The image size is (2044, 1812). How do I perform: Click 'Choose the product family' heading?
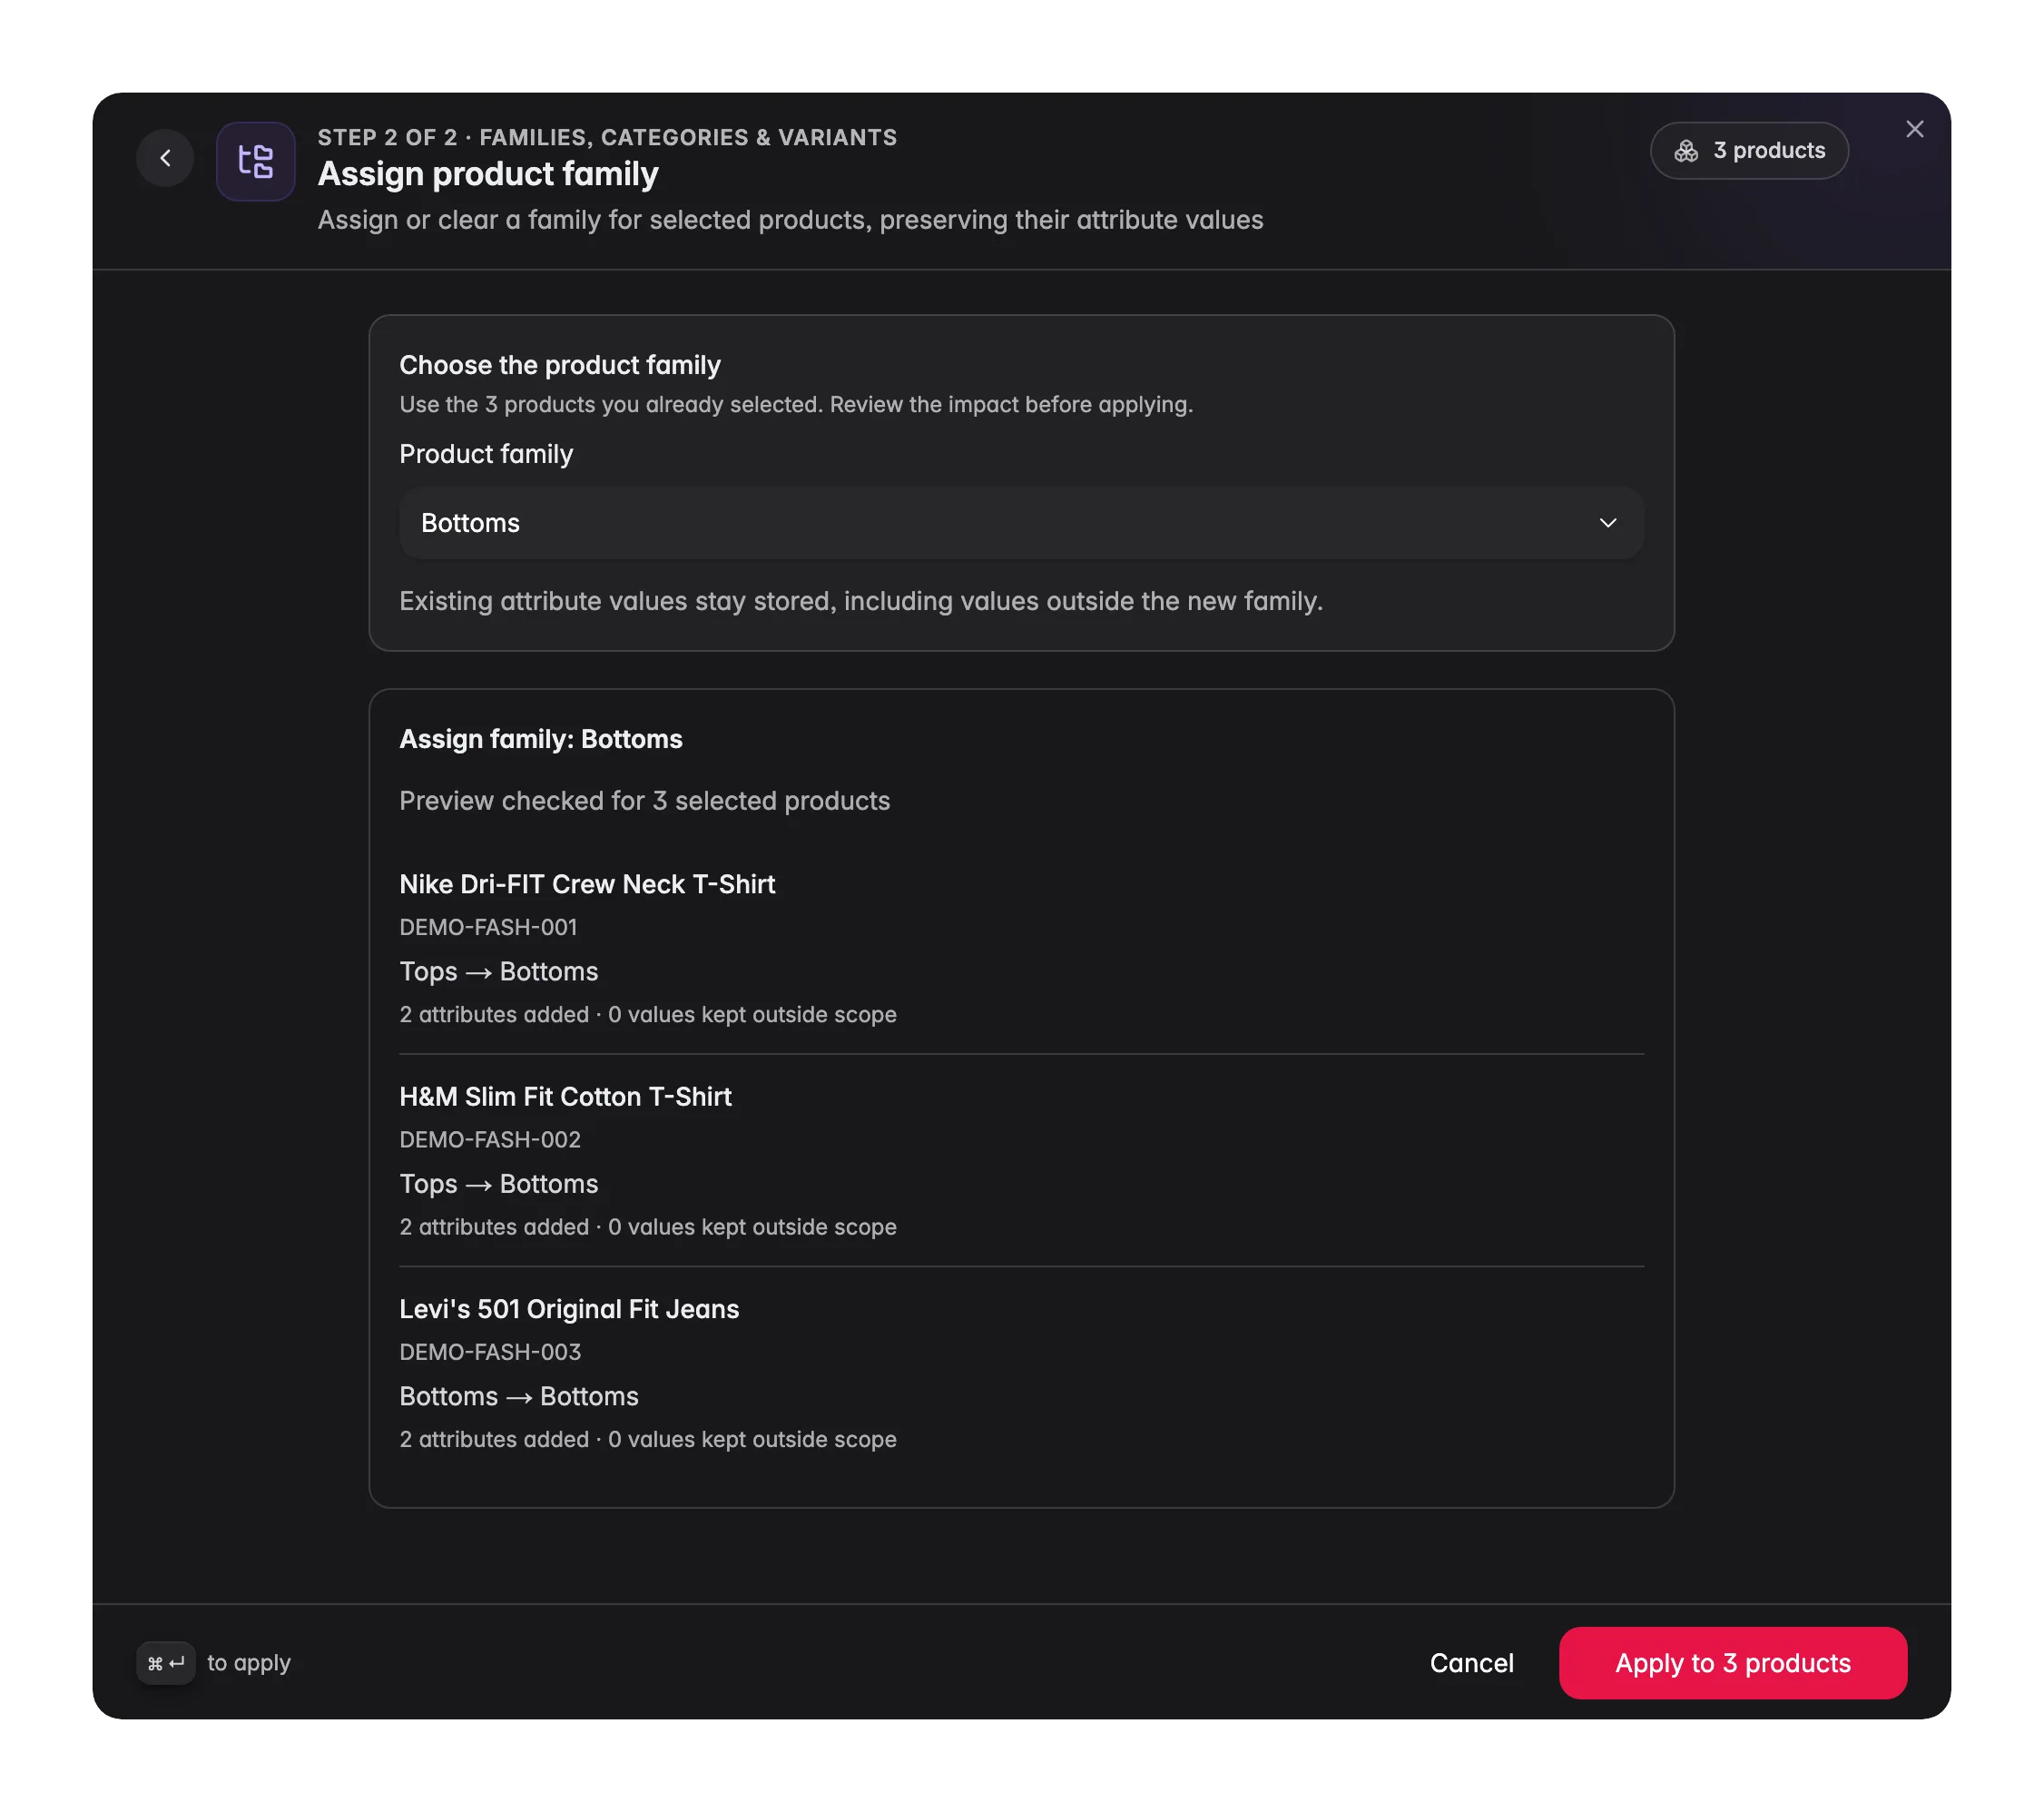click(559, 365)
